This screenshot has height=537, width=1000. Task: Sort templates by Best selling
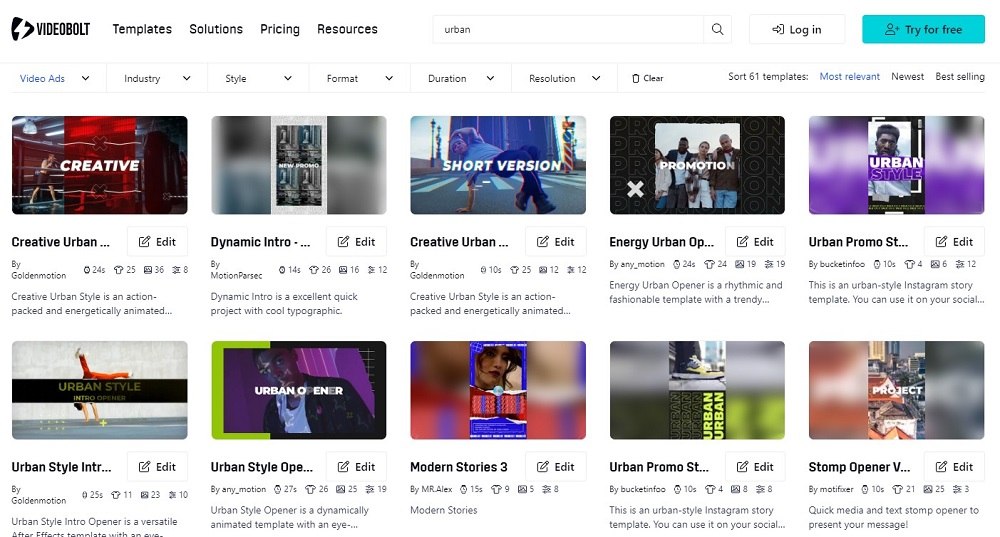tap(960, 77)
